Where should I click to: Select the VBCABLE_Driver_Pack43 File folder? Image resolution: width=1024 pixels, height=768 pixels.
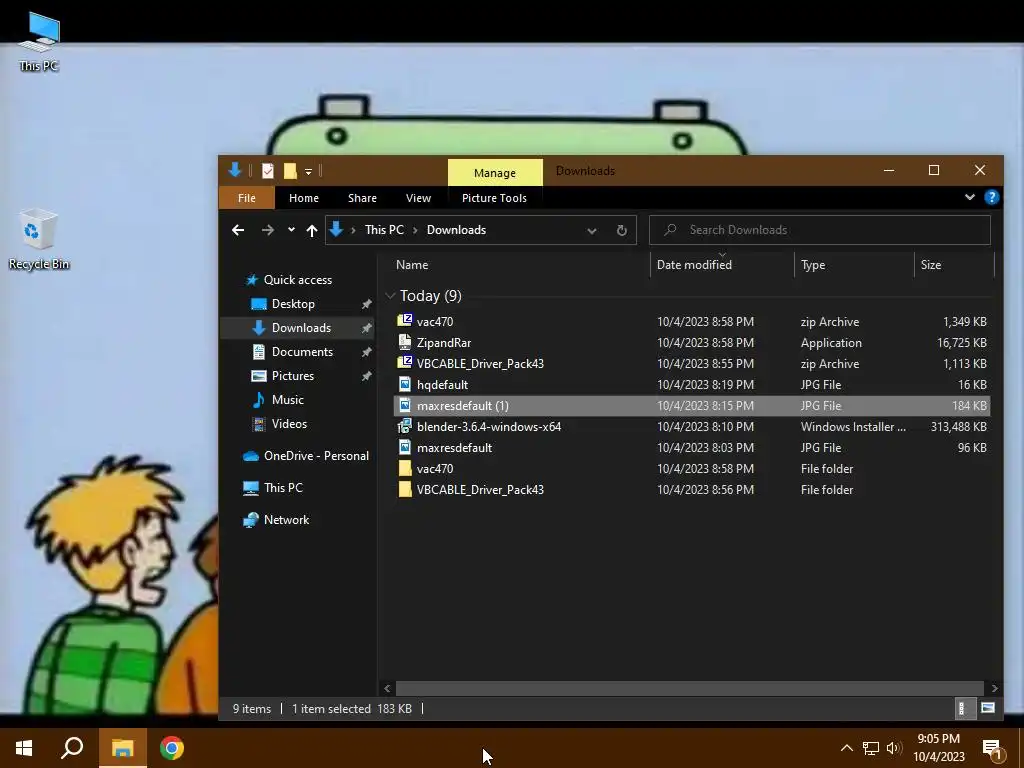pyautogui.click(x=692, y=489)
